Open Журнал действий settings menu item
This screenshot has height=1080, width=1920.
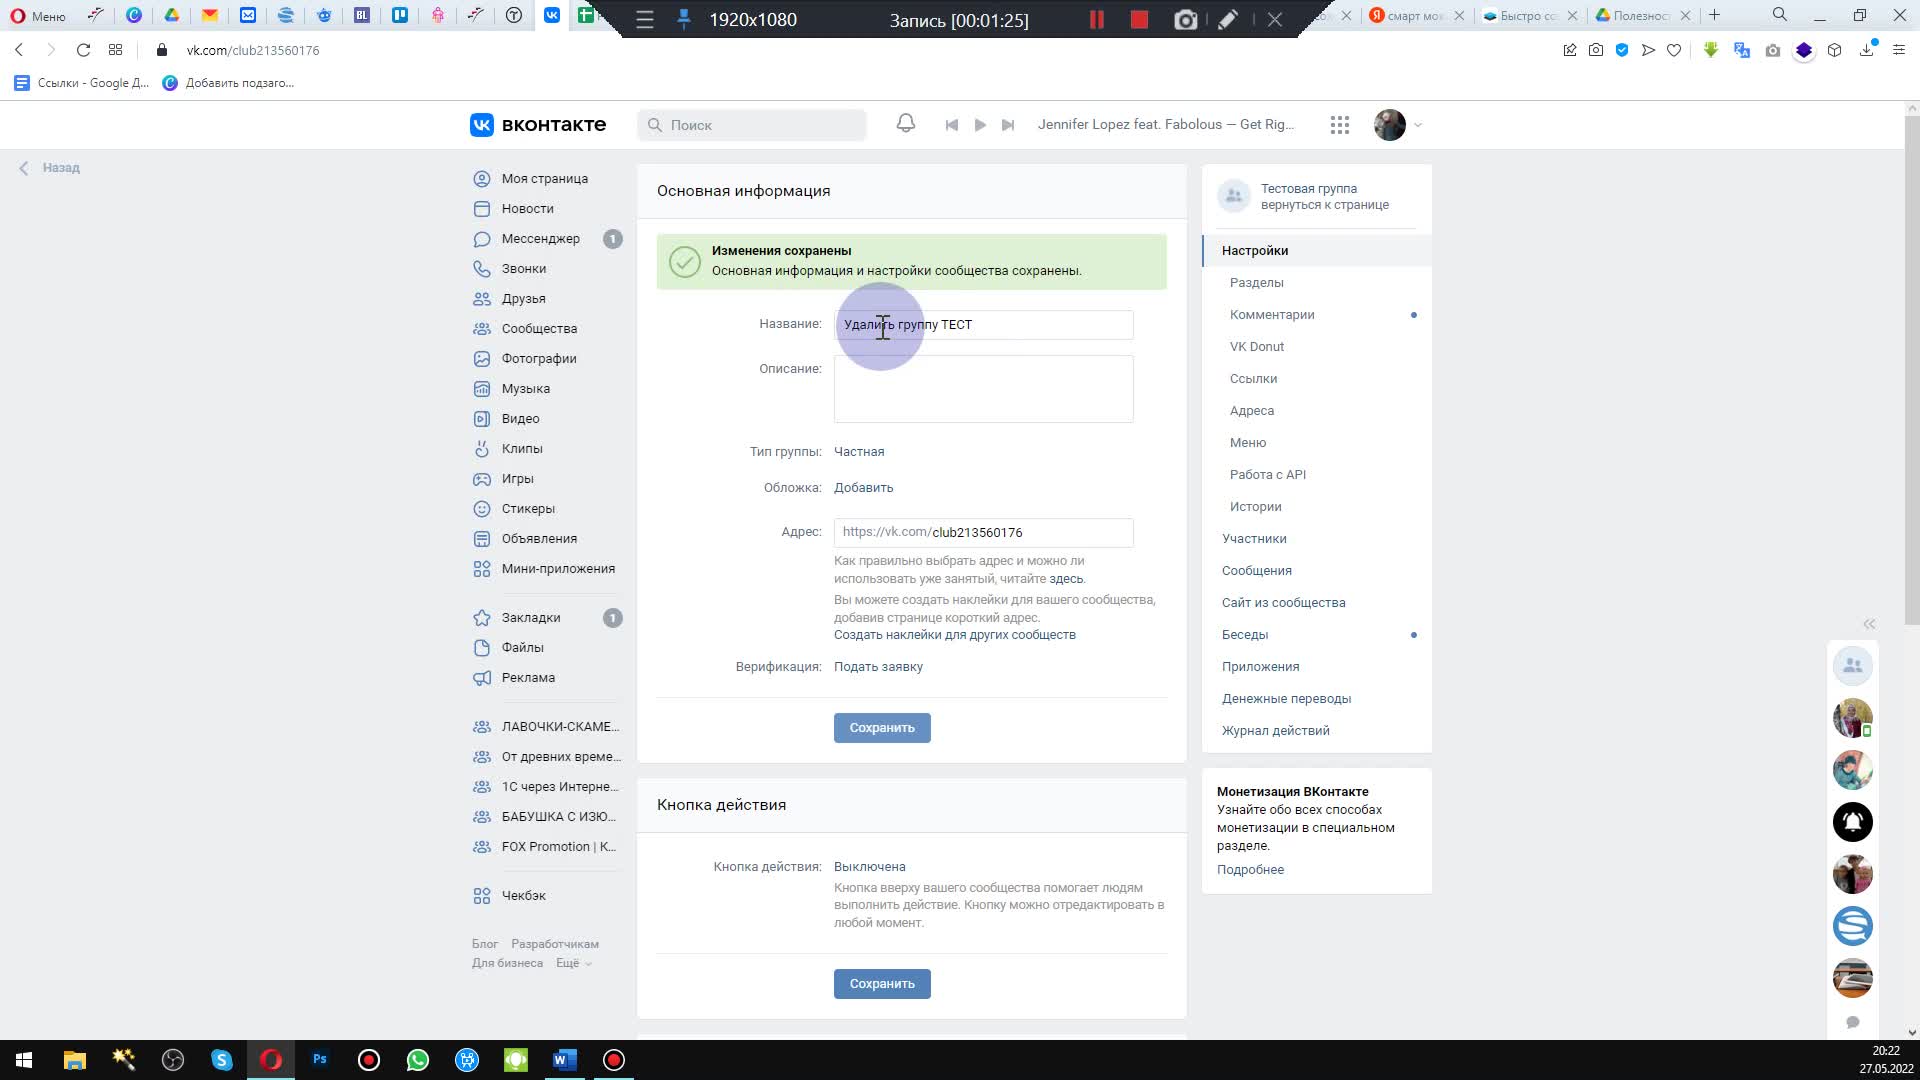pyautogui.click(x=1274, y=729)
